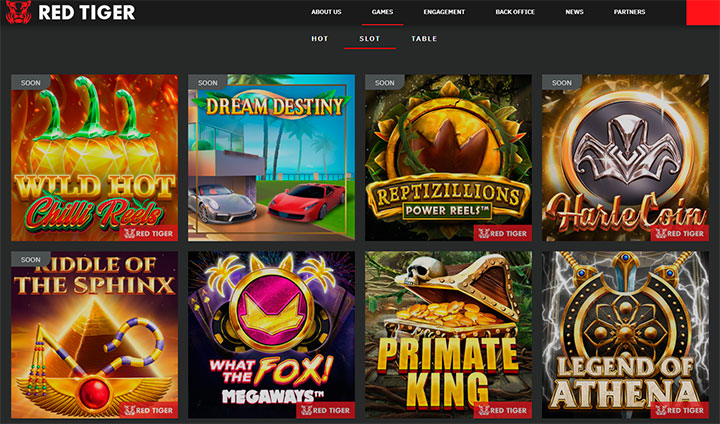This screenshot has width=720, height=424.
Task: Open the Partners page link
Action: coord(629,12)
